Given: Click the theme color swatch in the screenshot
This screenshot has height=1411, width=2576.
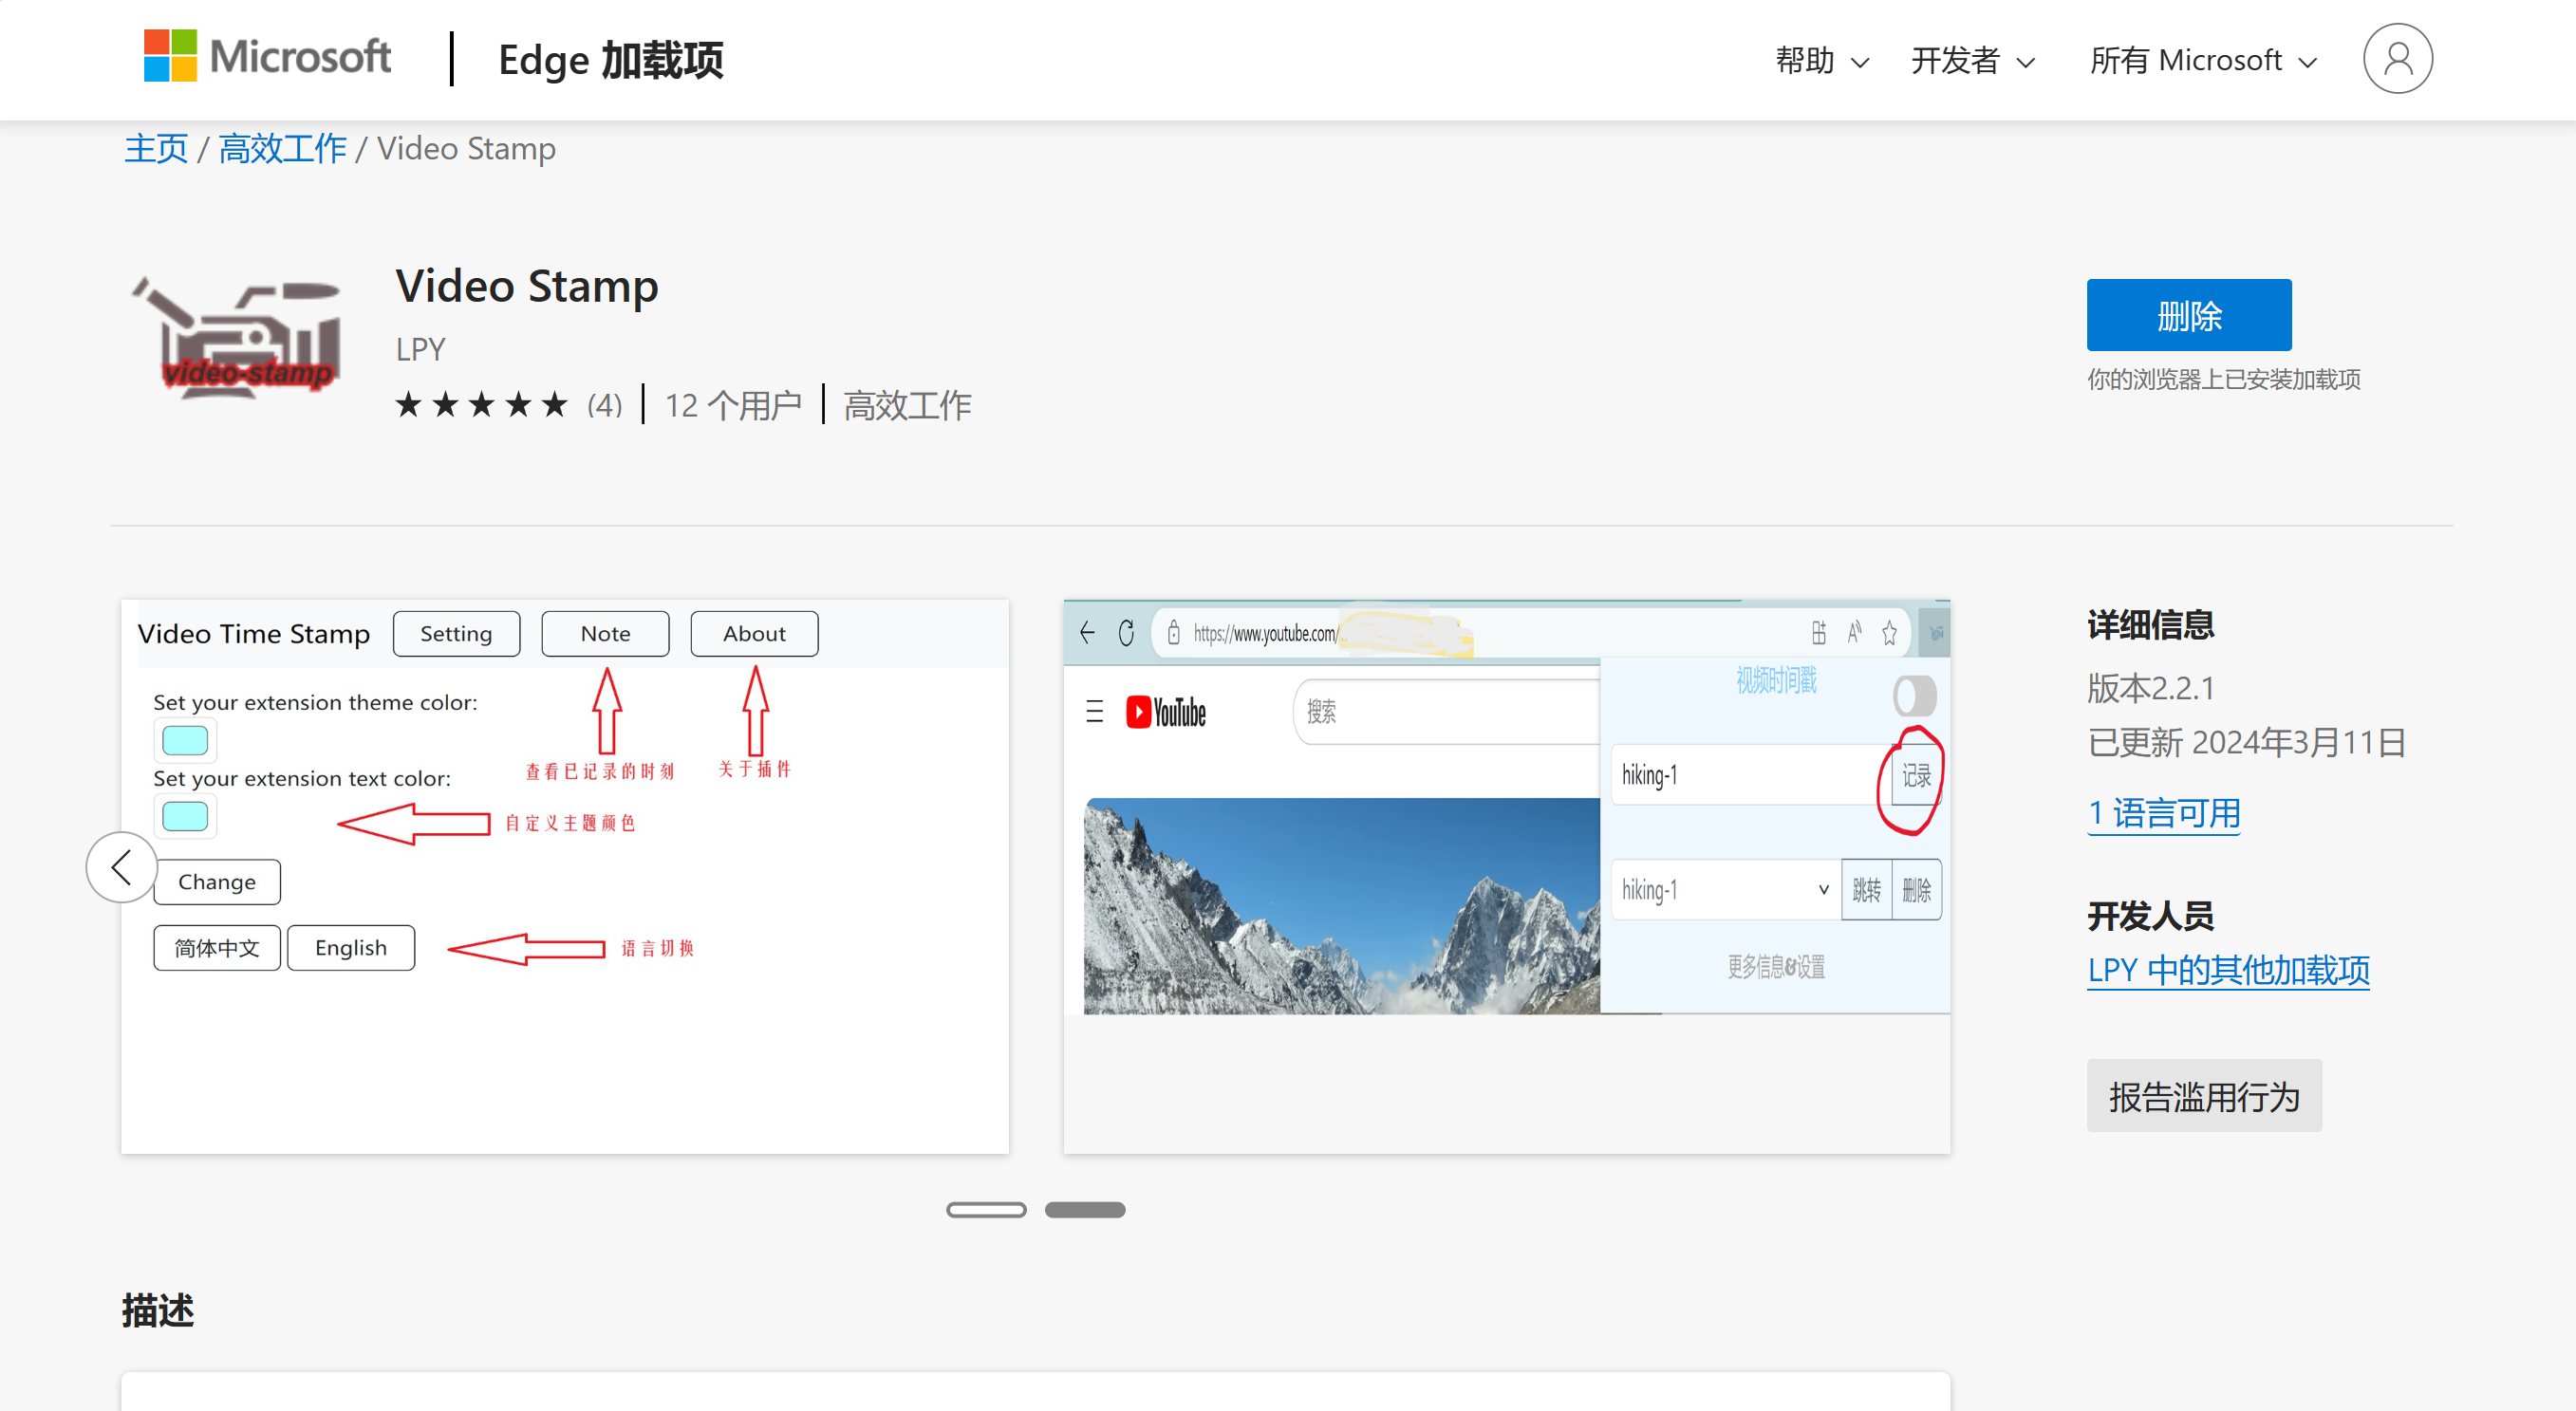Looking at the screenshot, I should click(x=185, y=740).
